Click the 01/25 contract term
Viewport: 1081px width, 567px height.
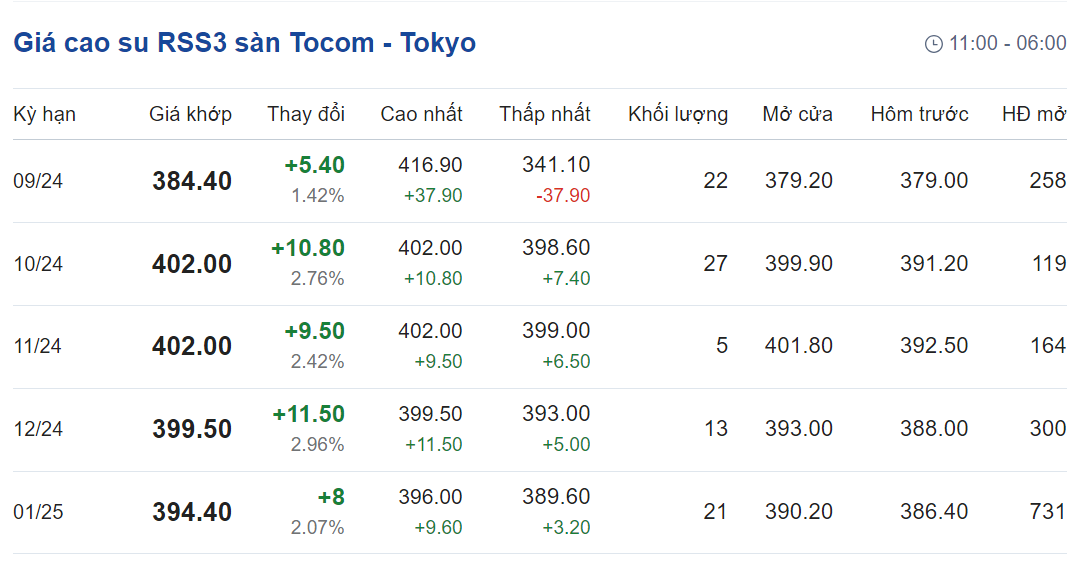click(x=38, y=513)
